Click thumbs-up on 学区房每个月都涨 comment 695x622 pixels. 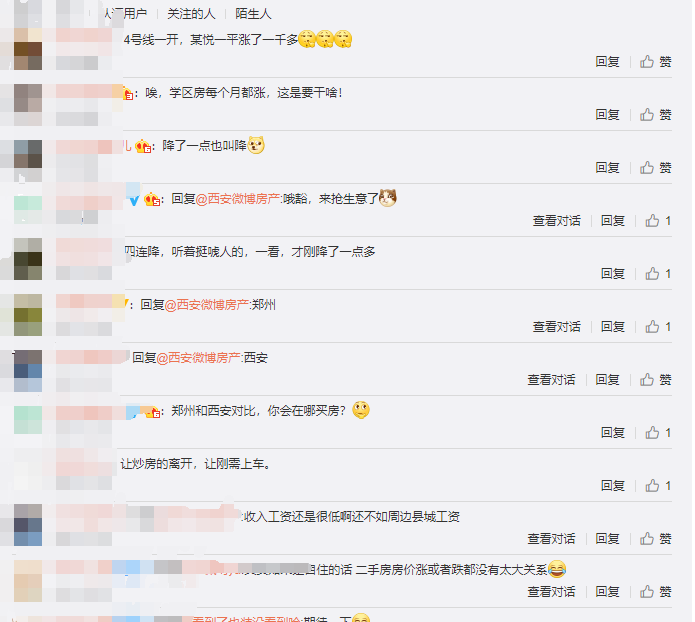pos(655,115)
